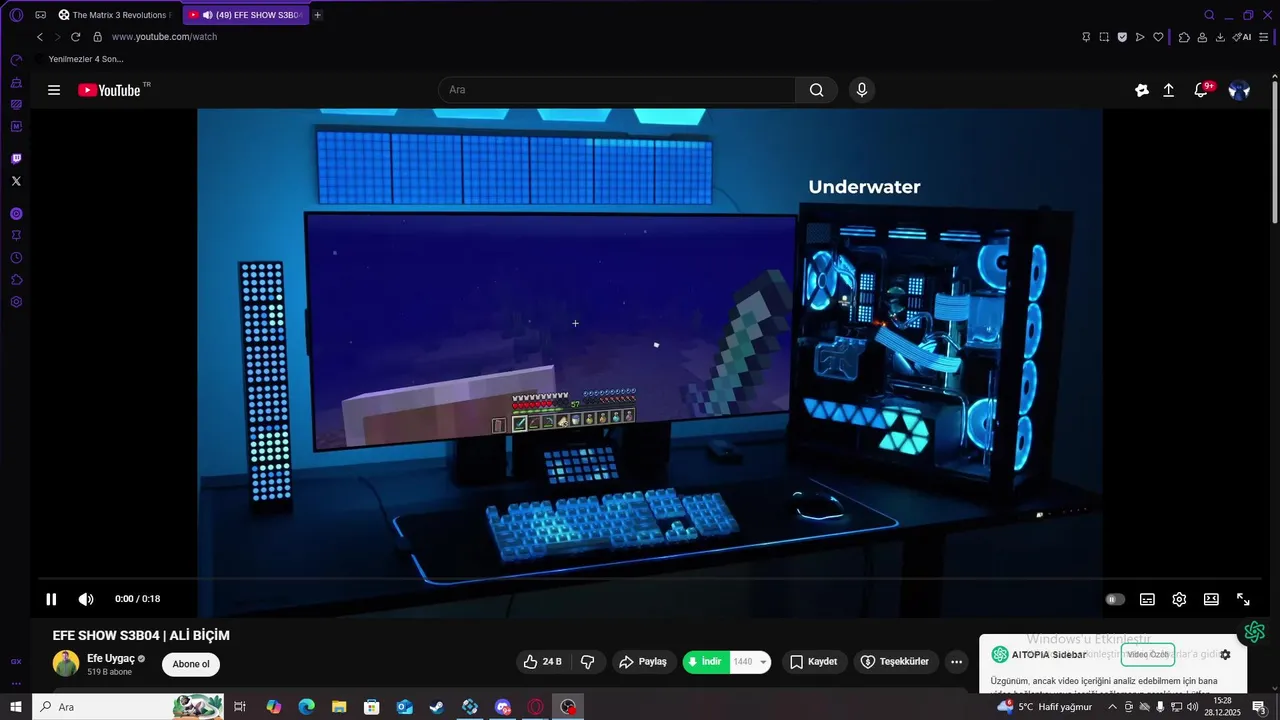
Task: Focus the YouTube Ara search field
Action: [617, 90]
